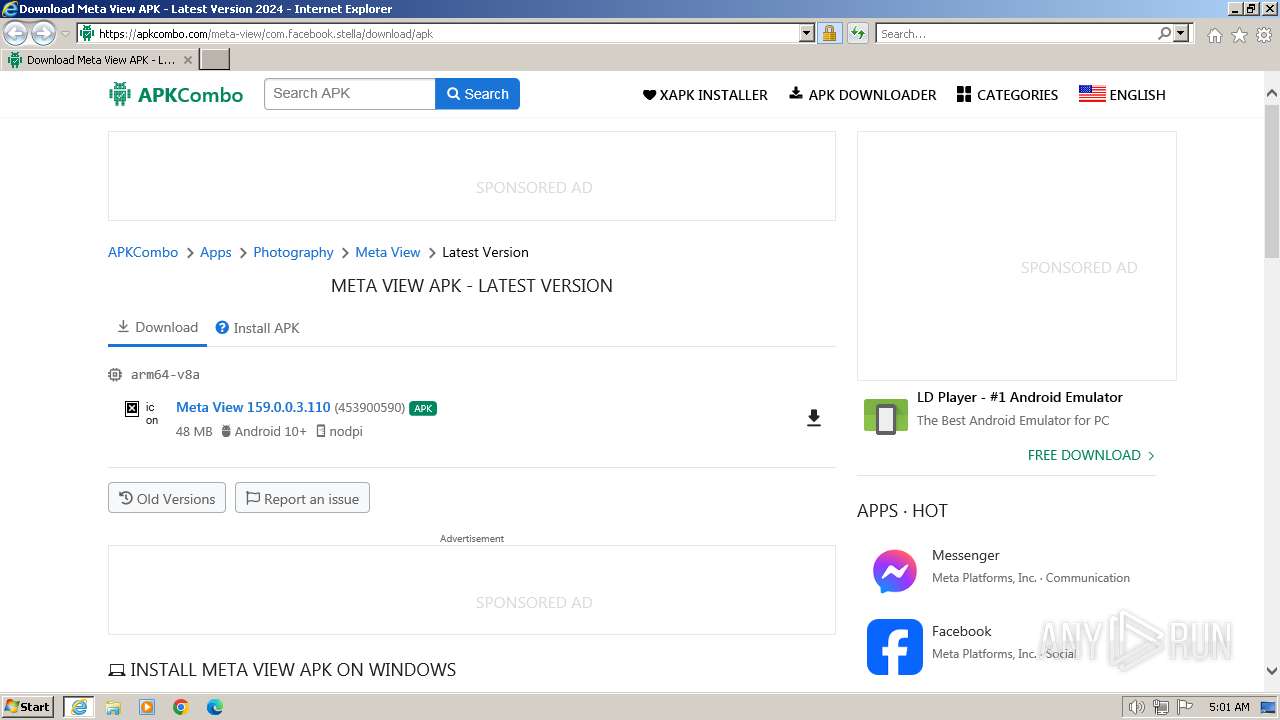Click the arm64-v8a architecture label
This screenshot has width=1280, height=720.
[165, 374]
